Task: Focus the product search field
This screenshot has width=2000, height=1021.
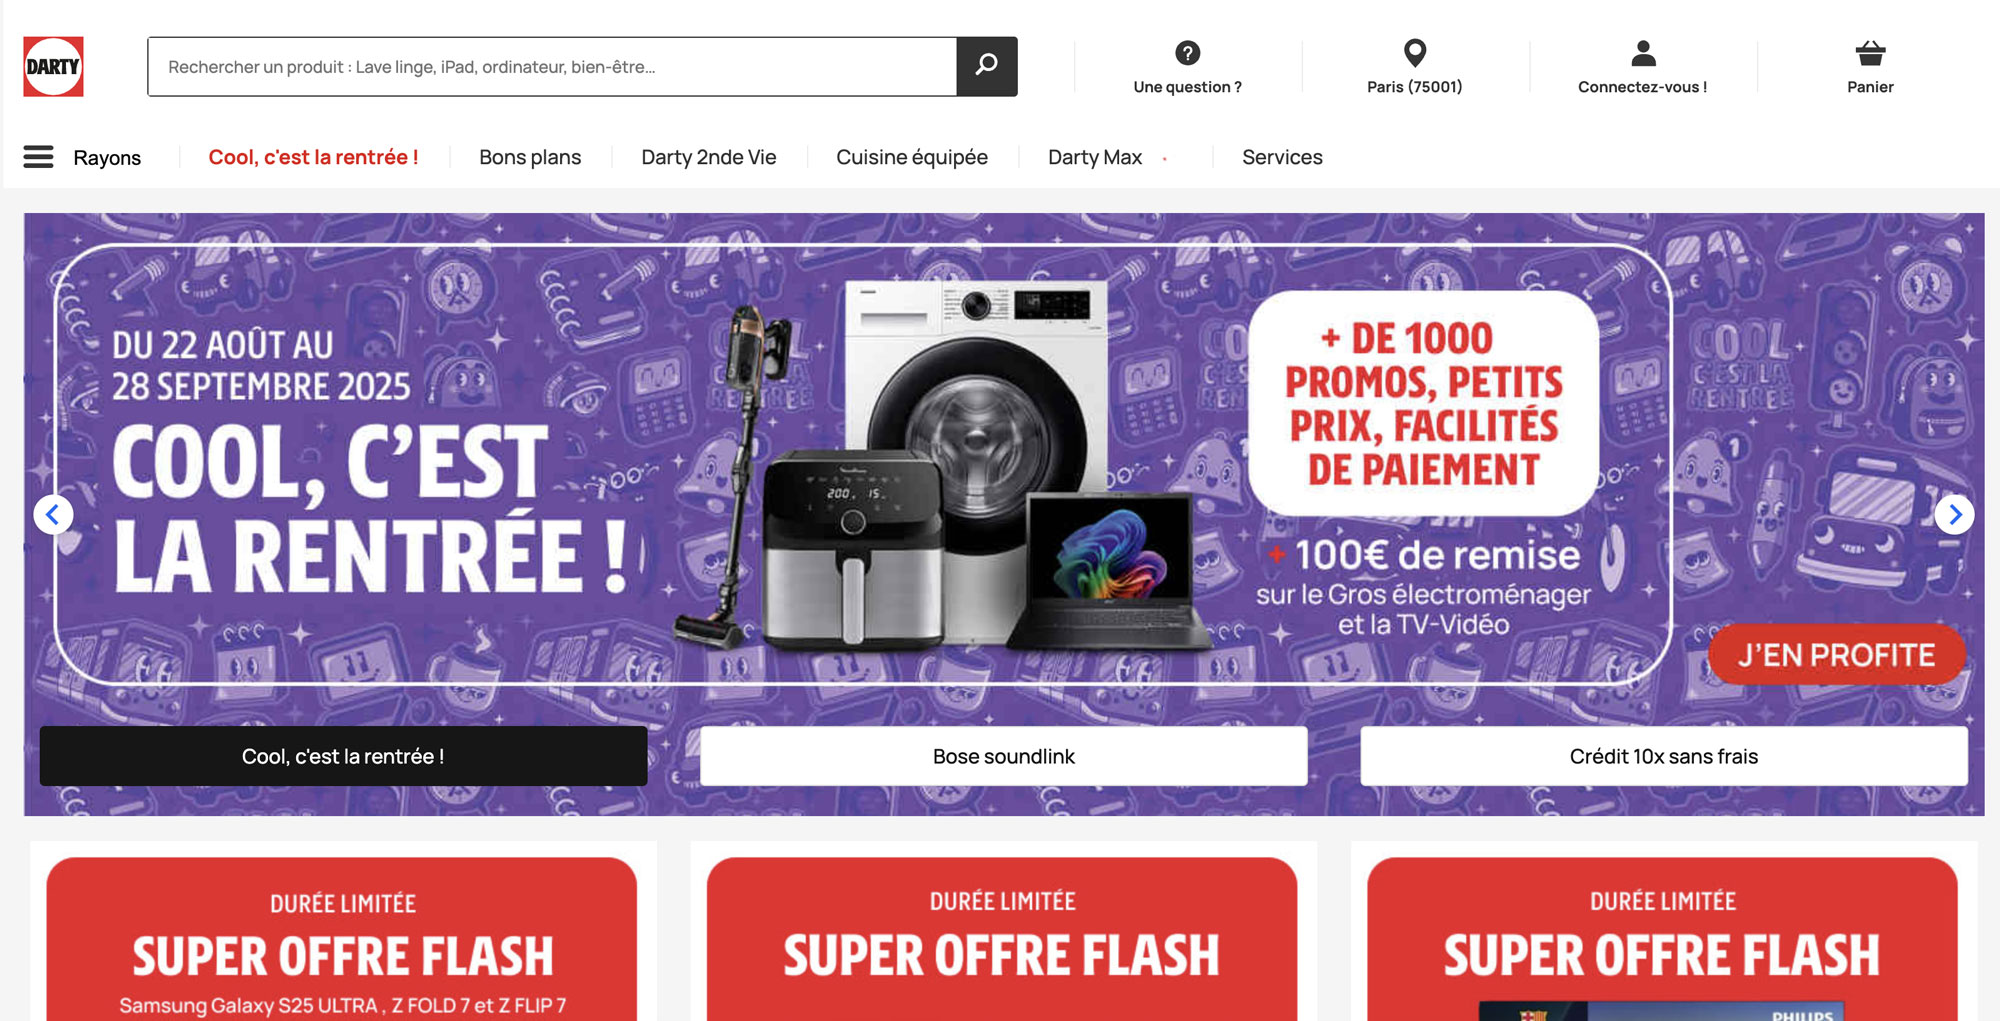Action: 552,66
